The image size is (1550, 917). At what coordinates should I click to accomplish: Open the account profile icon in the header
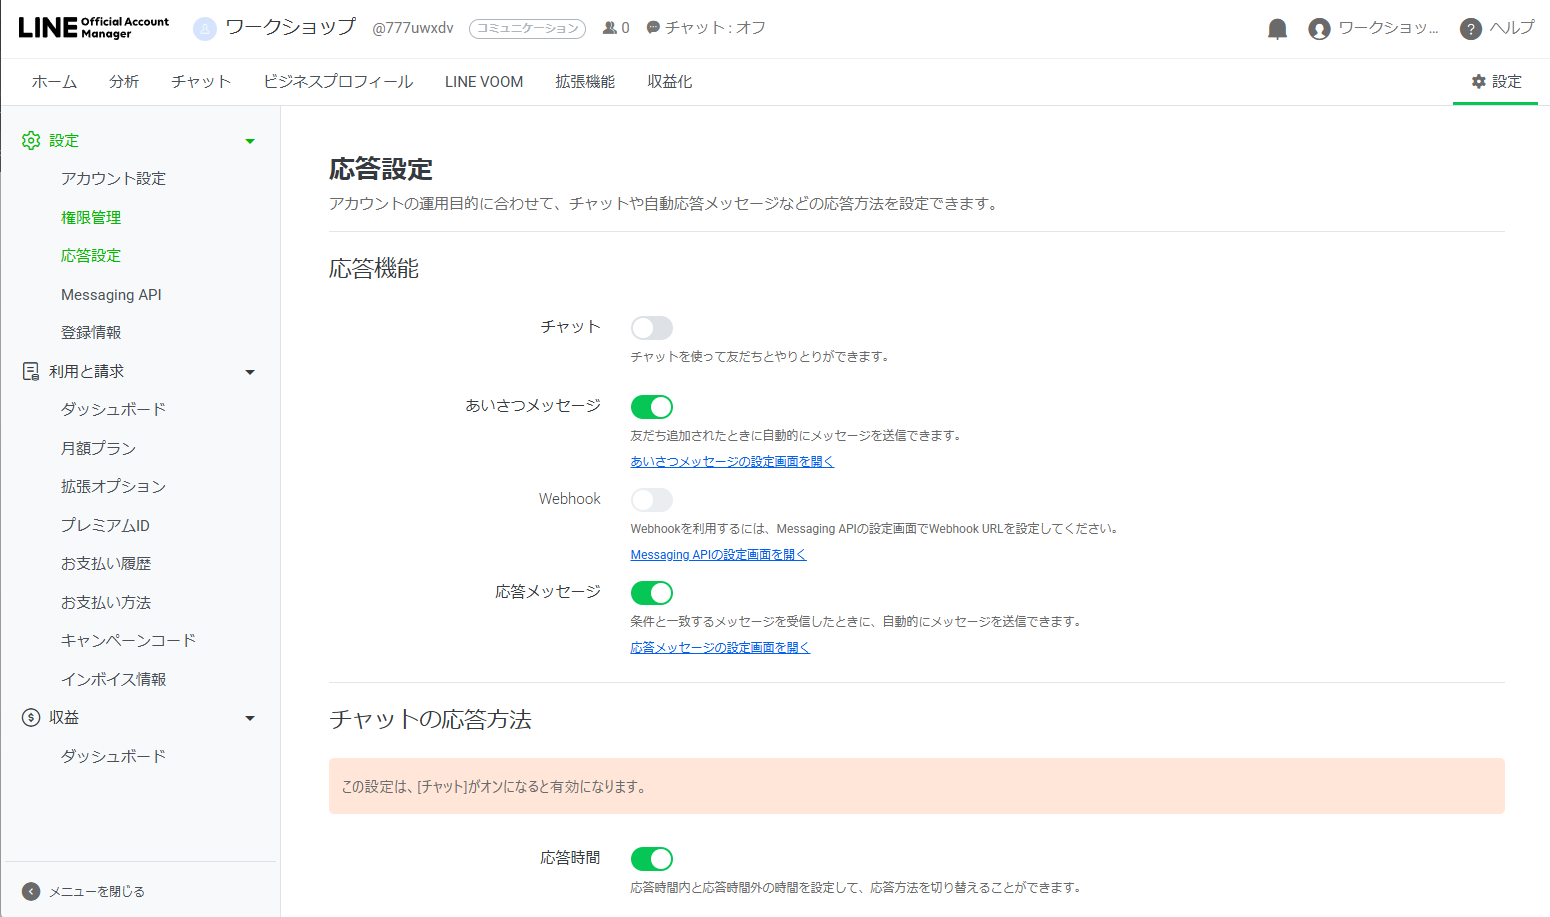(1319, 28)
